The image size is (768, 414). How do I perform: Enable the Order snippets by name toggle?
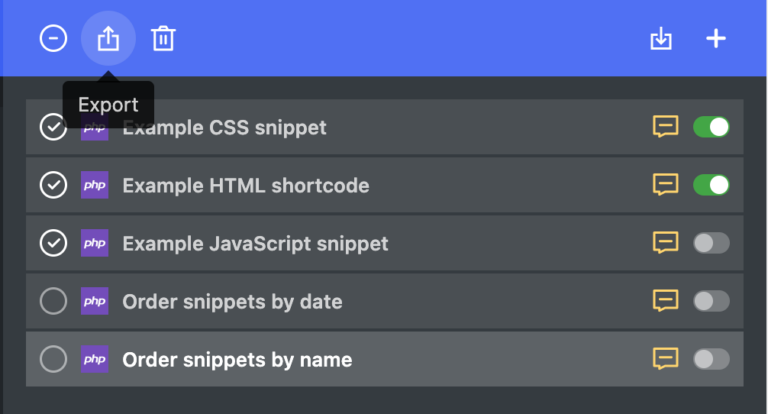pos(711,359)
